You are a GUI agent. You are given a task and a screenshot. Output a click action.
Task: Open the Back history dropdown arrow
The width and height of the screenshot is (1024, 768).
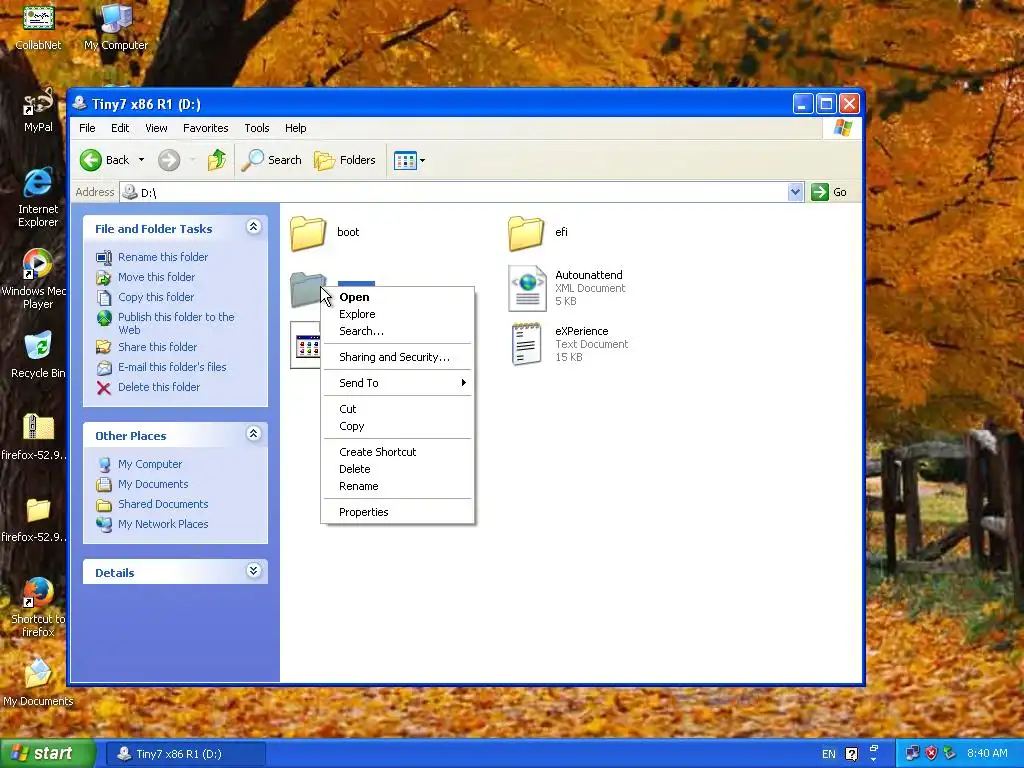click(x=141, y=160)
